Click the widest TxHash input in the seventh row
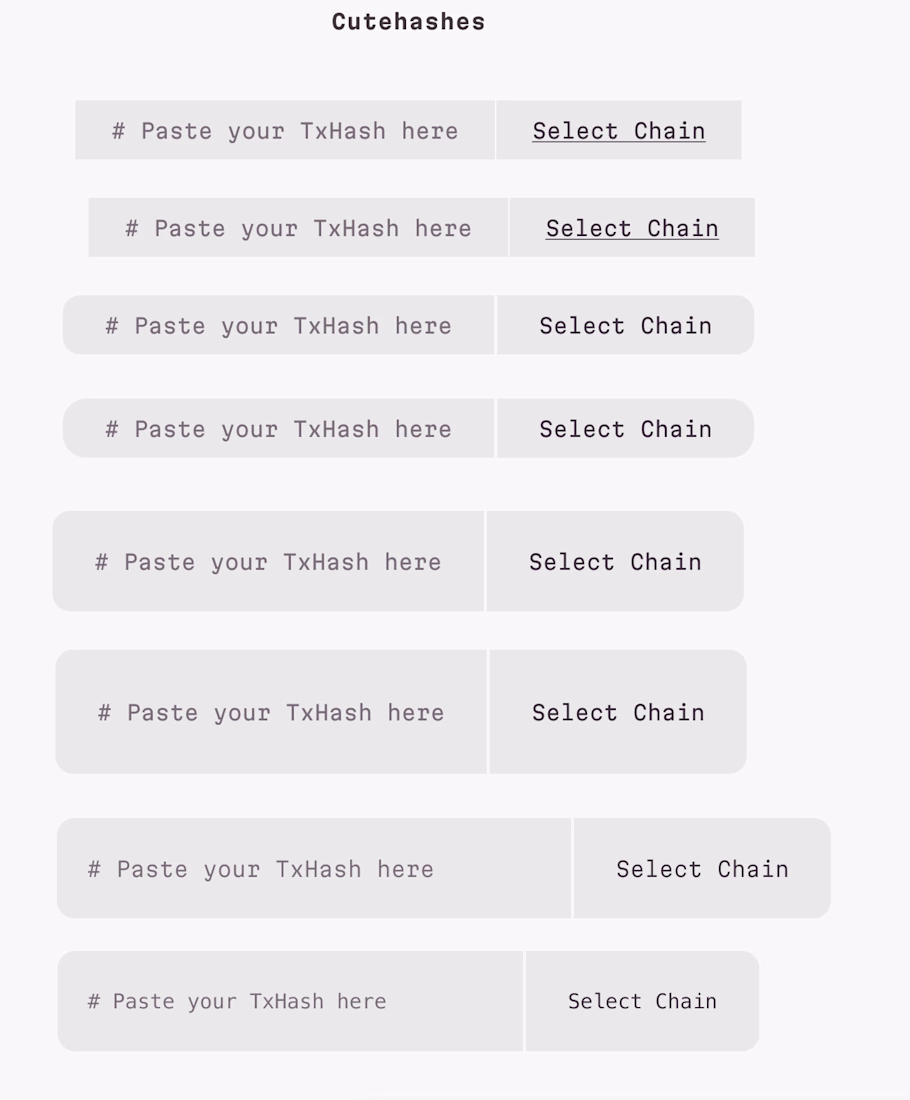 point(314,869)
